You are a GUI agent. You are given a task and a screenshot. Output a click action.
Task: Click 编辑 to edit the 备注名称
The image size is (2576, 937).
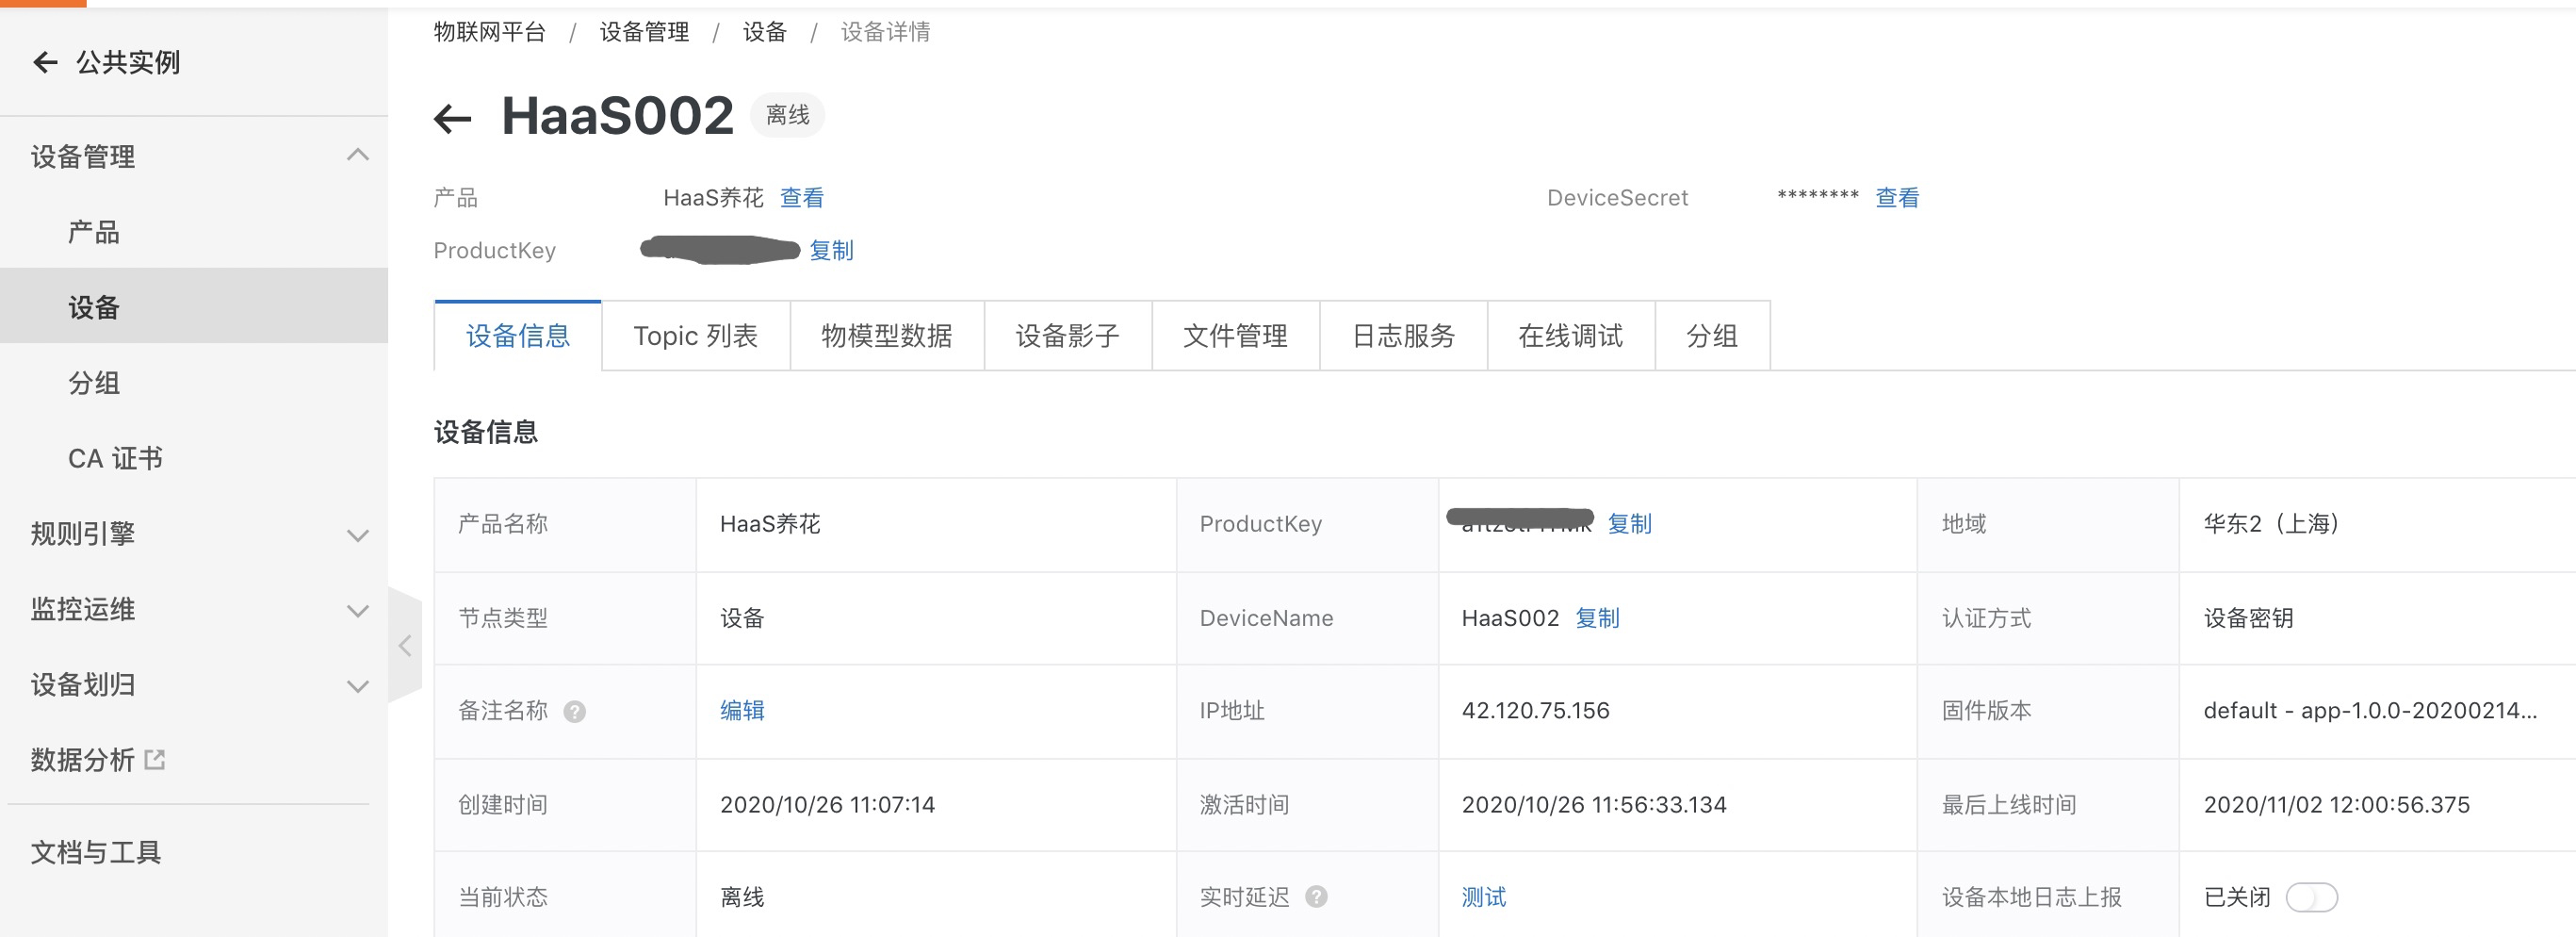[x=742, y=711]
